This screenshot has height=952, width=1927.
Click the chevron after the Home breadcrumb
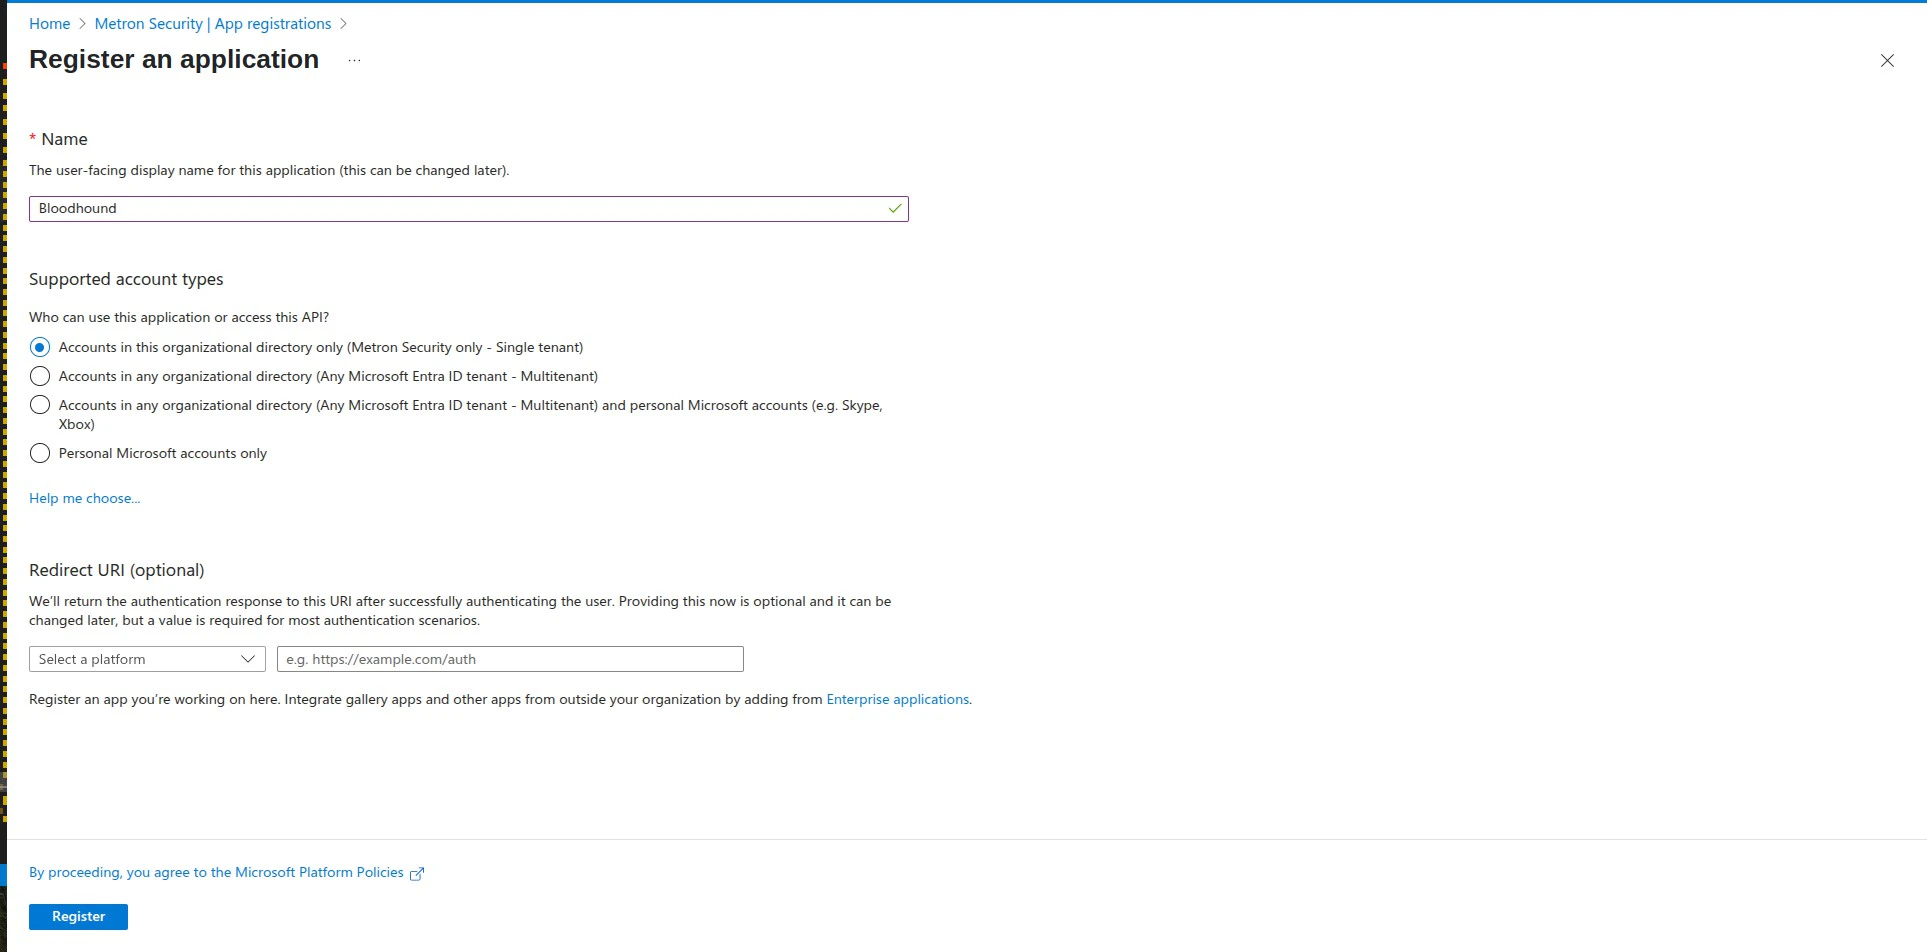[x=81, y=23]
